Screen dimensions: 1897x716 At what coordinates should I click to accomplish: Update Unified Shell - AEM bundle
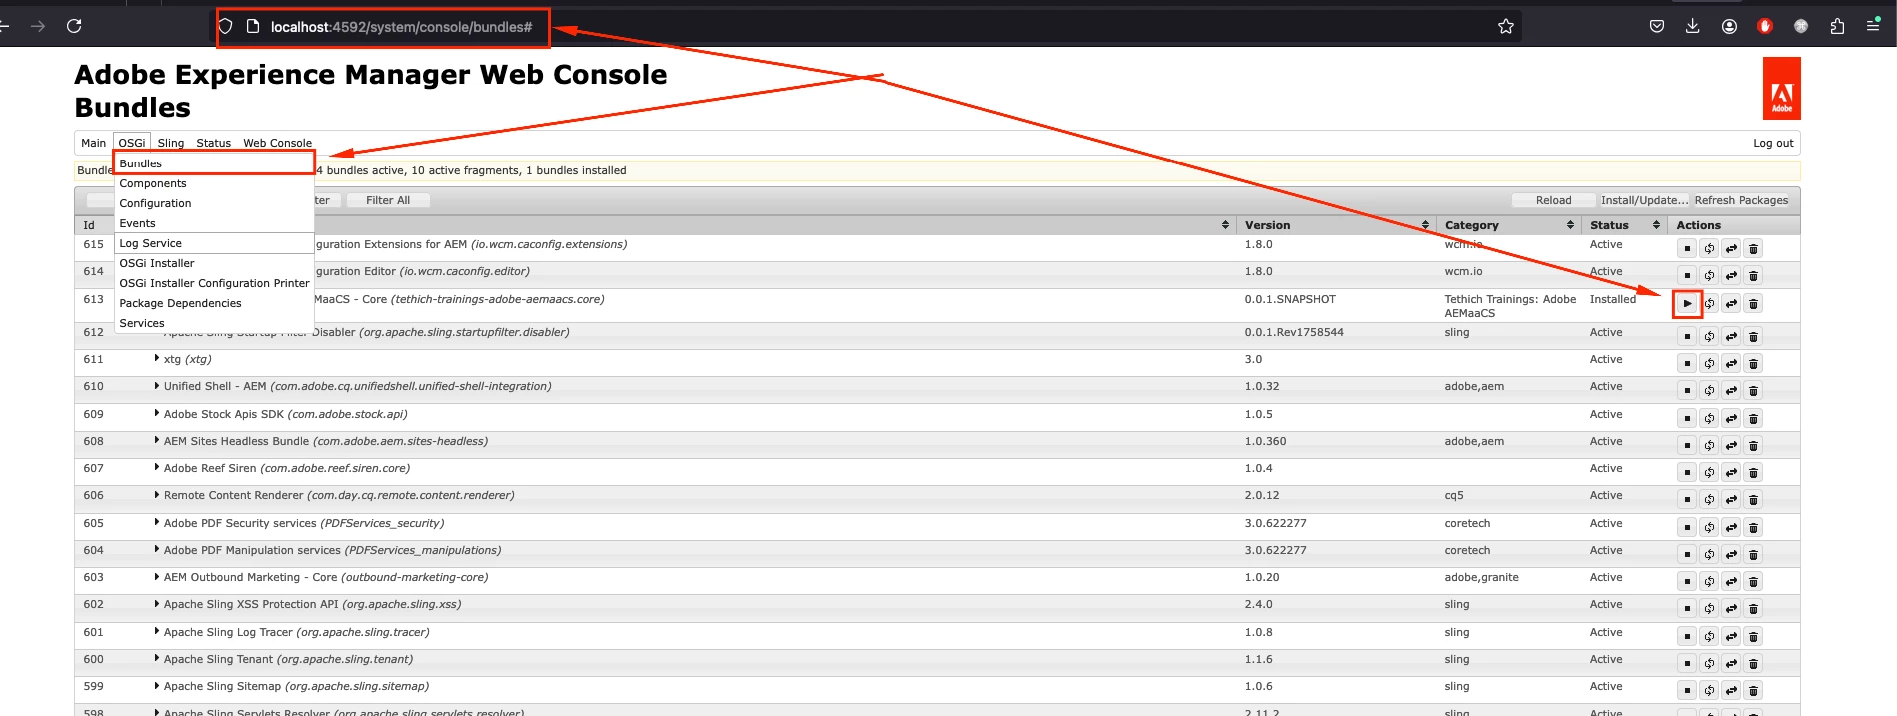pyautogui.click(x=1731, y=390)
